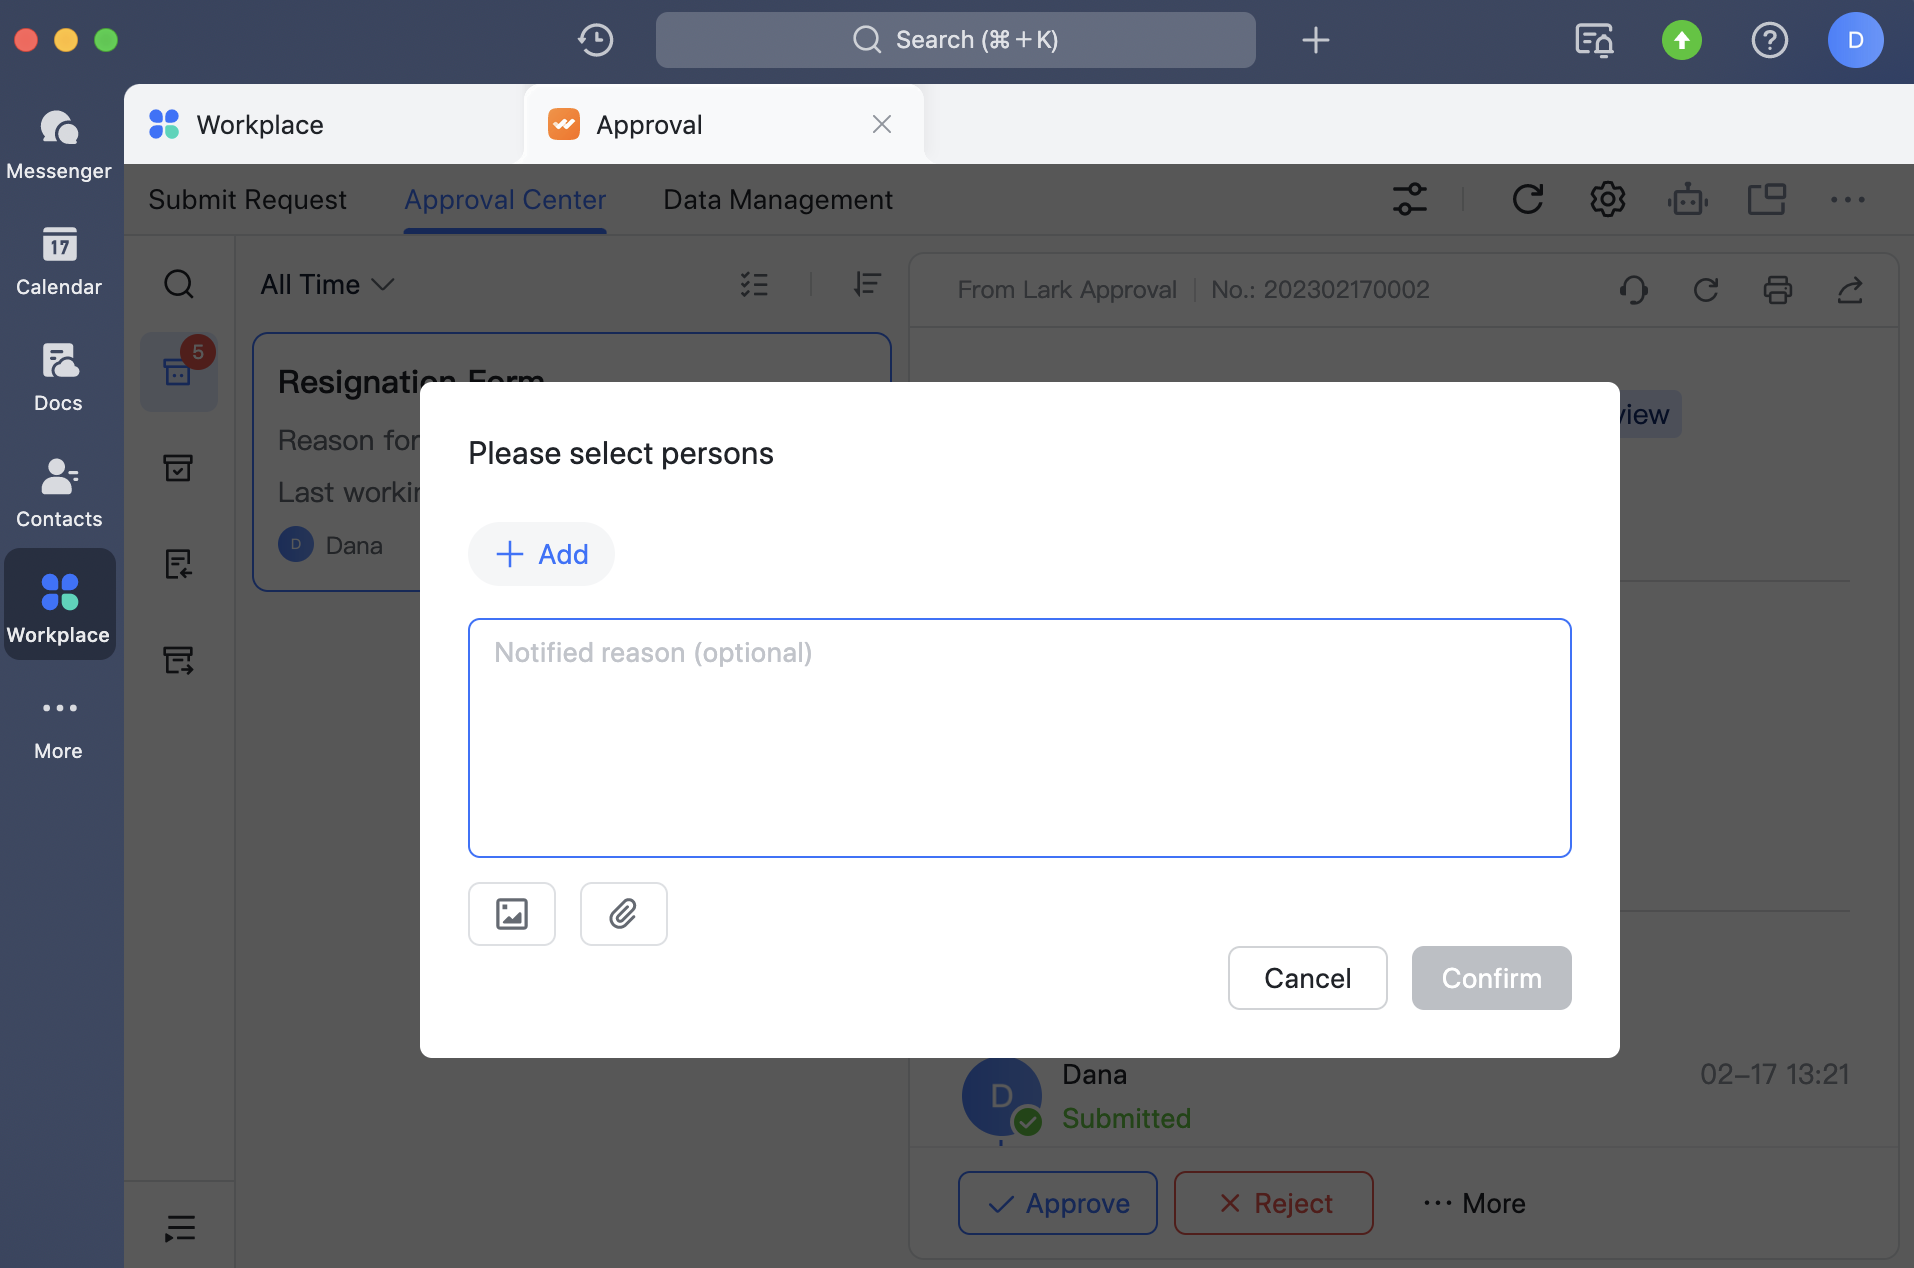Focus the Notified reason text field

coord(1019,738)
